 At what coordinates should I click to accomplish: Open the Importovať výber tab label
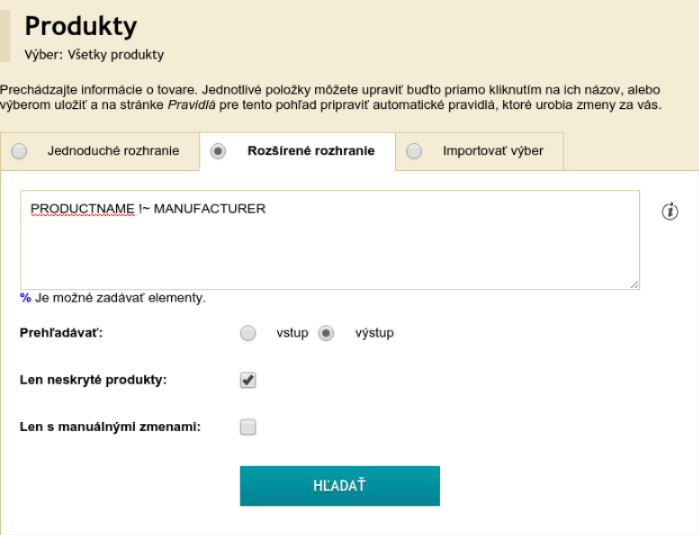click(x=493, y=151)
